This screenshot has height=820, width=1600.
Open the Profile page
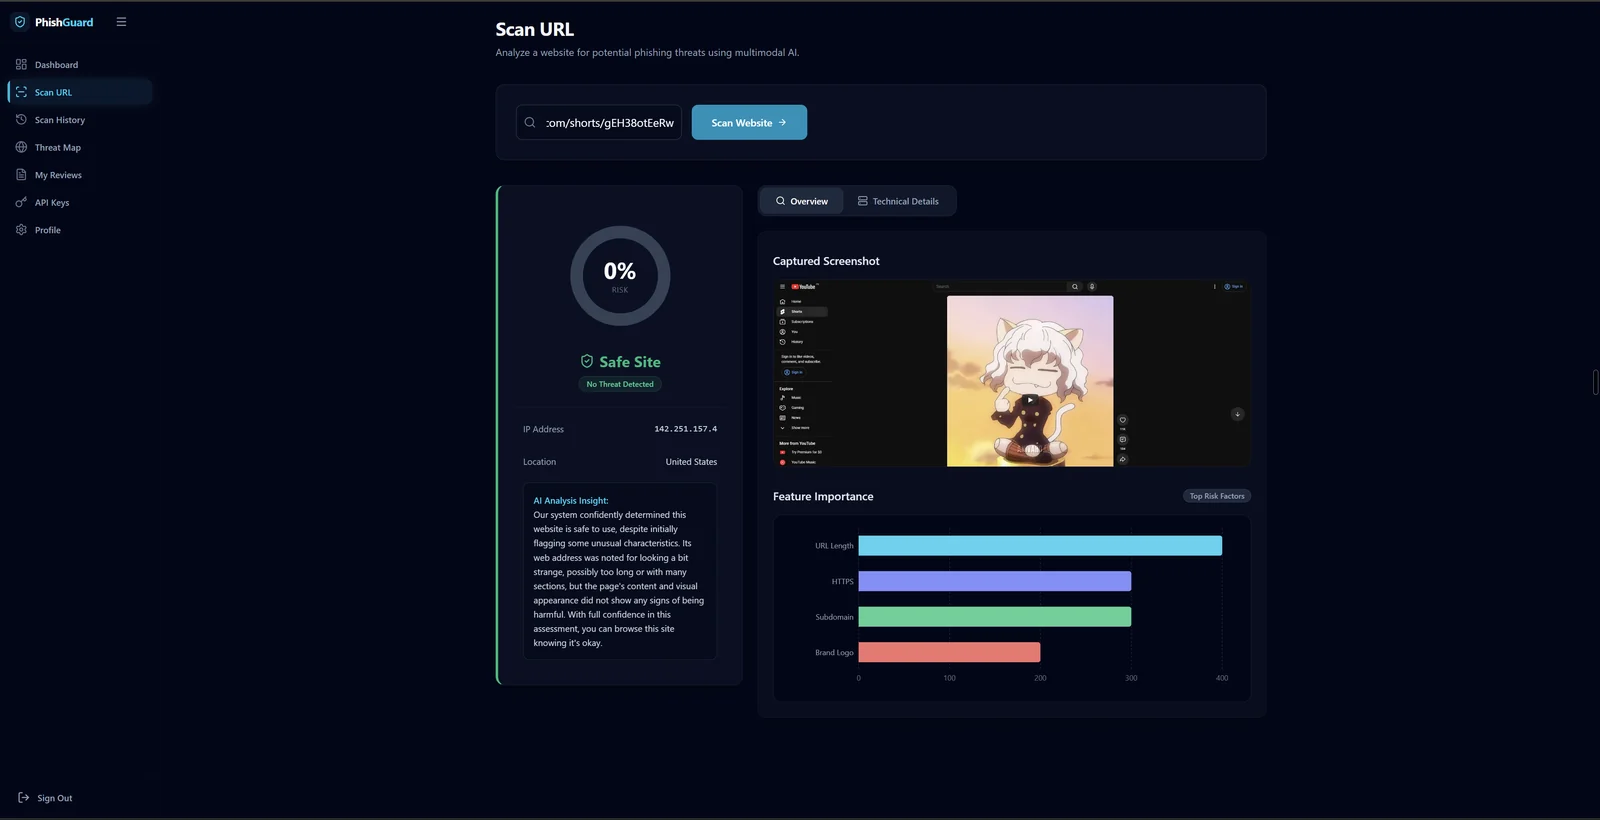(x=80, y=229)
